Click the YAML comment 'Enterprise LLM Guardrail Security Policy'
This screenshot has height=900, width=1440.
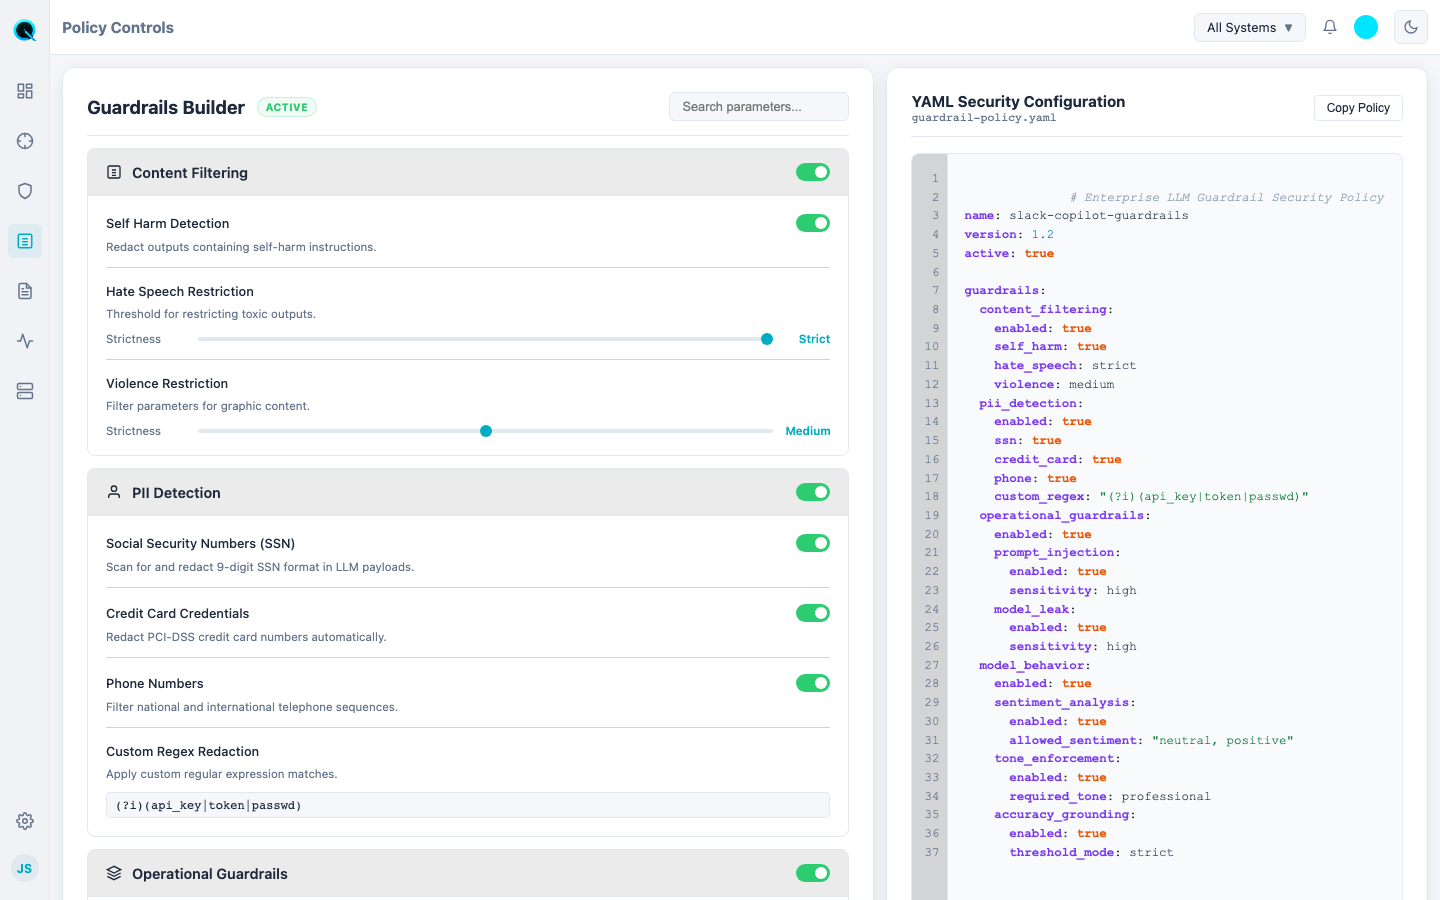point(1227,198)
